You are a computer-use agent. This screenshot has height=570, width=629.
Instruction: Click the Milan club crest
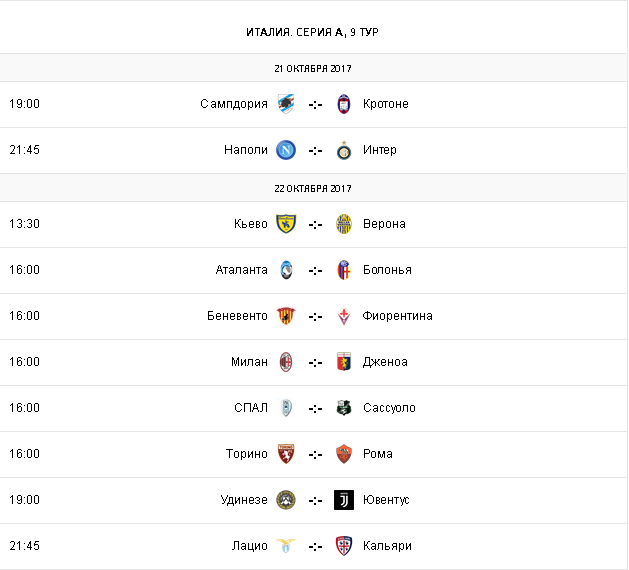pyautogui.click(x=287, y=362)
